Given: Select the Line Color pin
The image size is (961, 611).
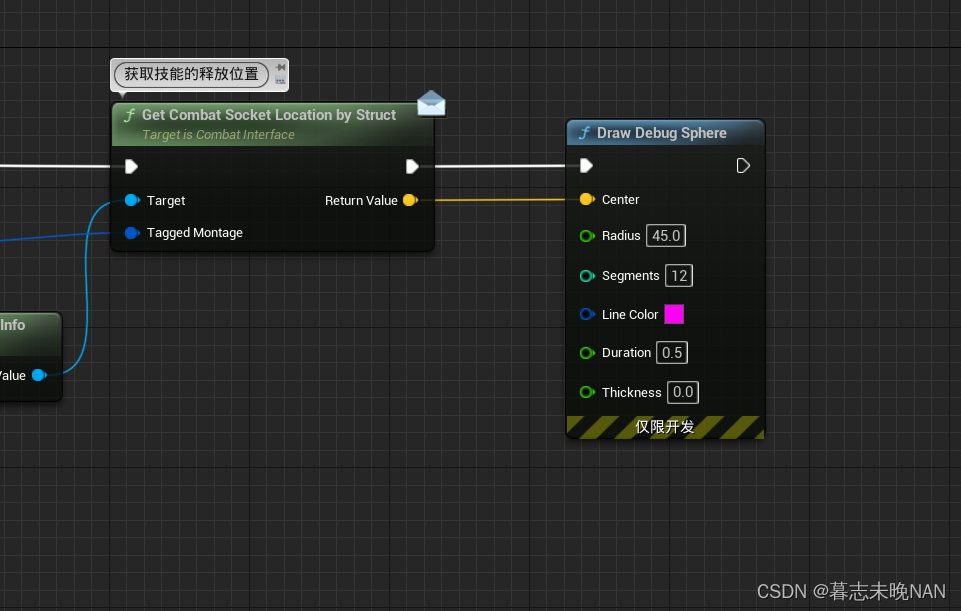Looking at the screenshot, I should pos(587,314).
